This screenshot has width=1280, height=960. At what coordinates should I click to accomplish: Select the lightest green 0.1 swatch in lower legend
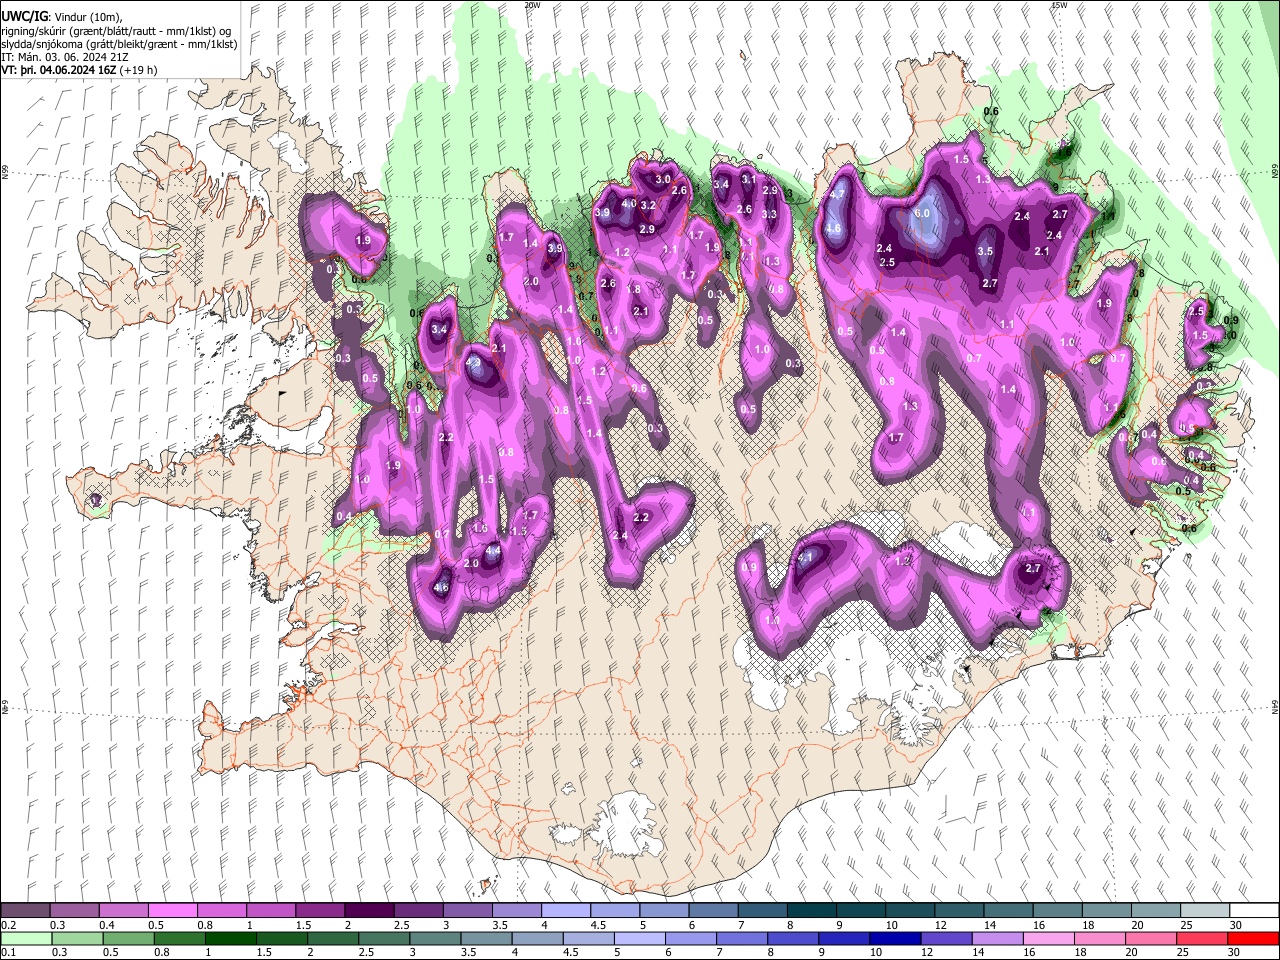pyautogui.click(x=25, y=938)
